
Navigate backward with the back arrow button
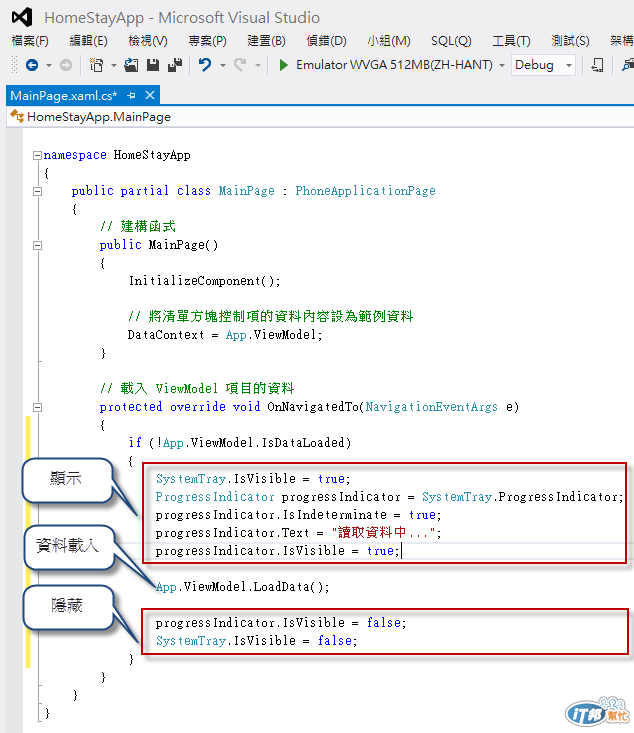coord(32,65)
